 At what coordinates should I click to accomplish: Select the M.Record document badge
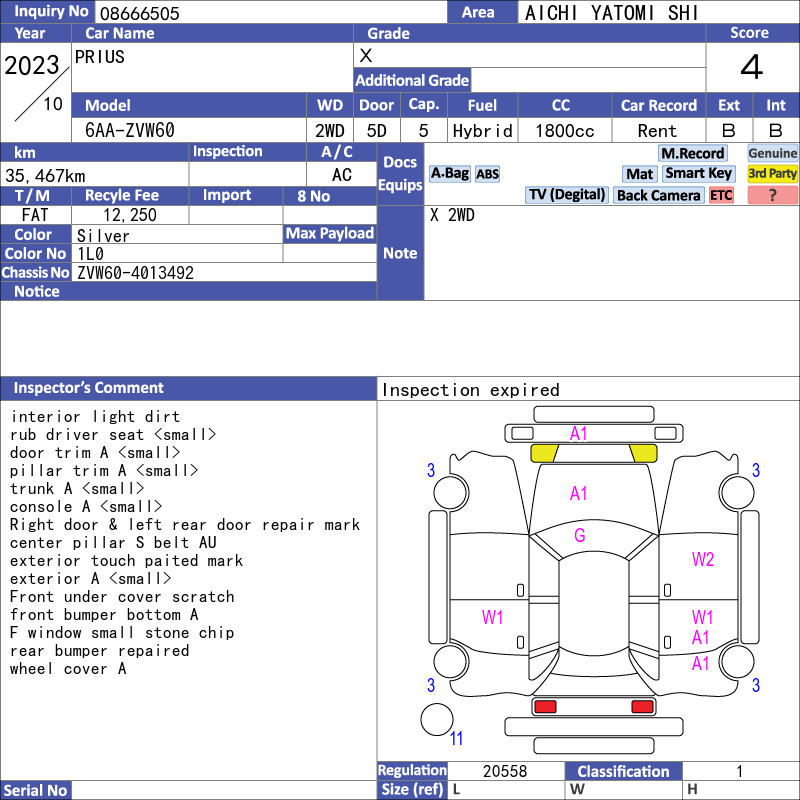pyautogui.click(x=692, y=153)
